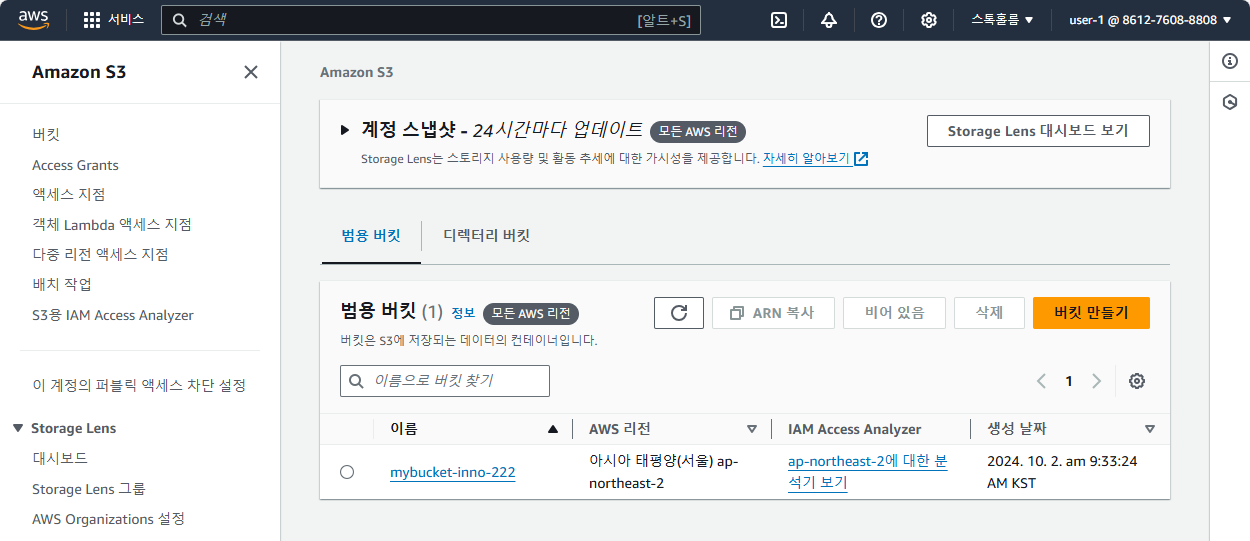Click 모든 AWS 리전 badge by 범용 버킷
The width and height of the screenshot is (1250, 541).
tap(531, 314)
